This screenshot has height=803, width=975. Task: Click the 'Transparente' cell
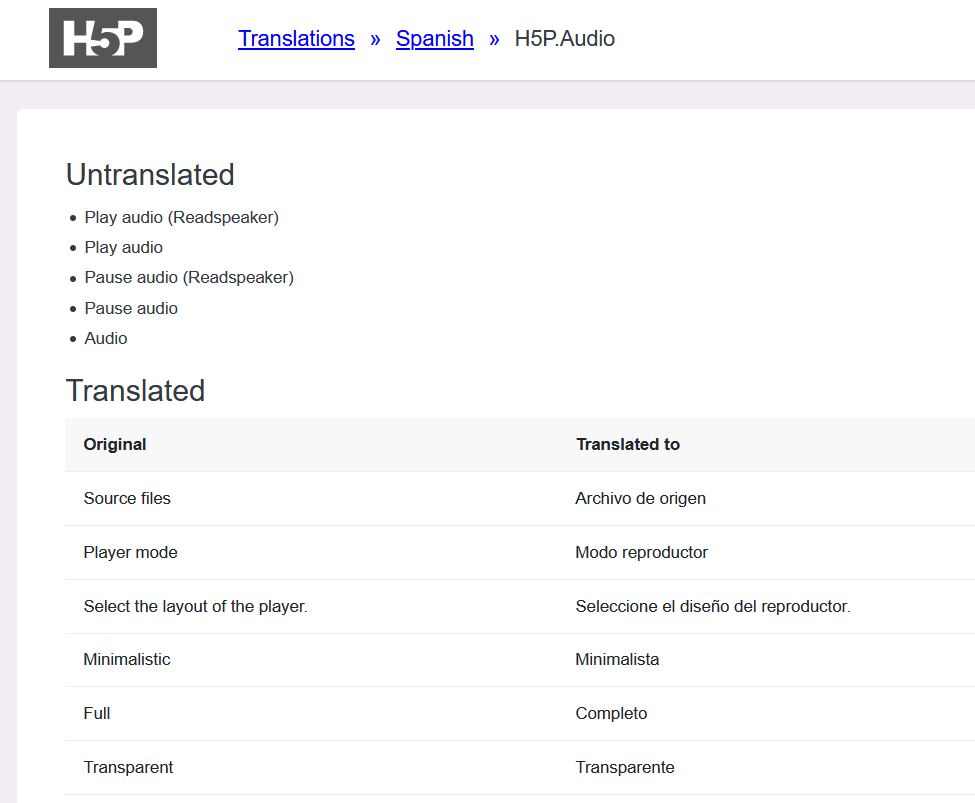[x=625, y=768]
